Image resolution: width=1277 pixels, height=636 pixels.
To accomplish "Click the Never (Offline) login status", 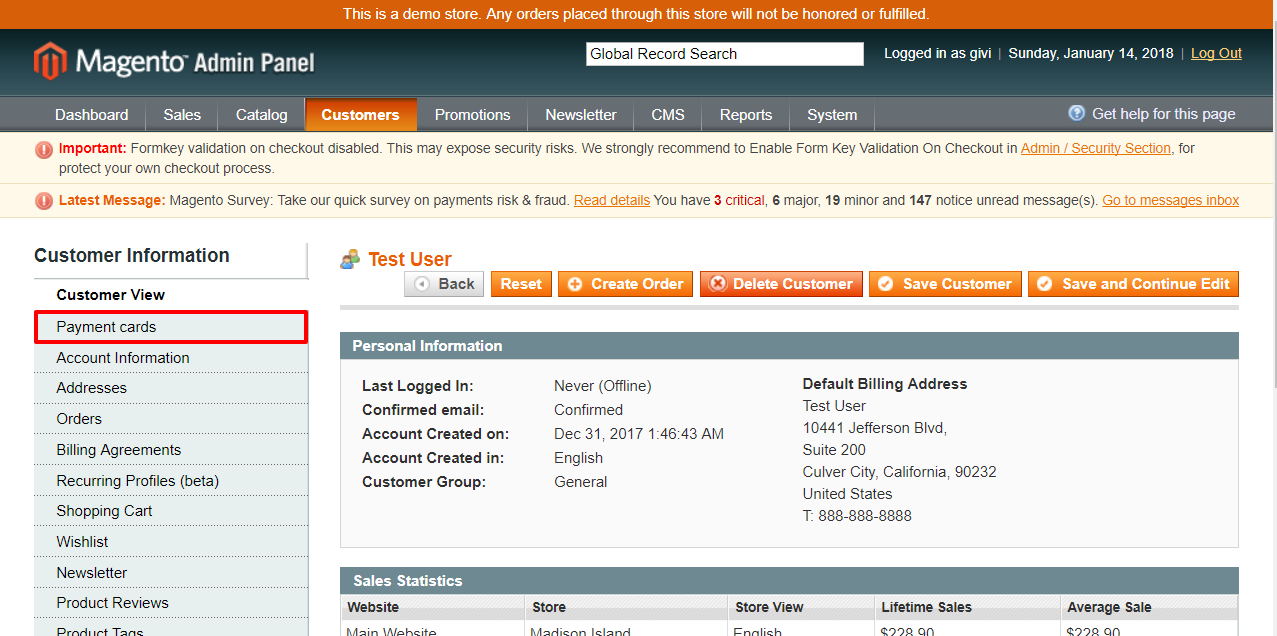I will click(x=603, y=386).
